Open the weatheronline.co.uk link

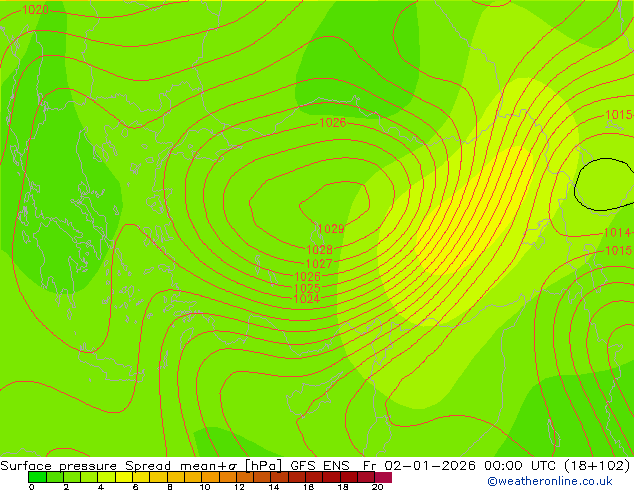[550, 481]
